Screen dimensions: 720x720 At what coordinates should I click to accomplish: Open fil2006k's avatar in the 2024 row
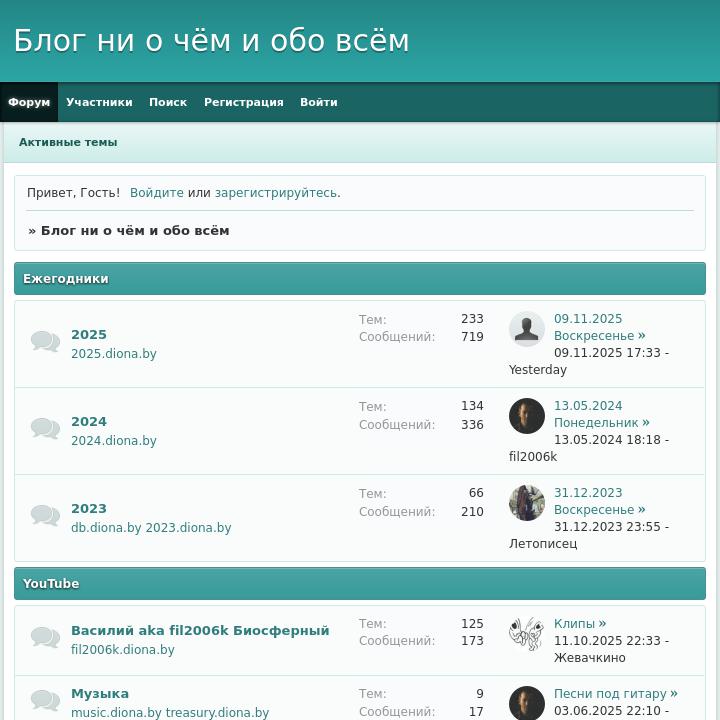527,416
